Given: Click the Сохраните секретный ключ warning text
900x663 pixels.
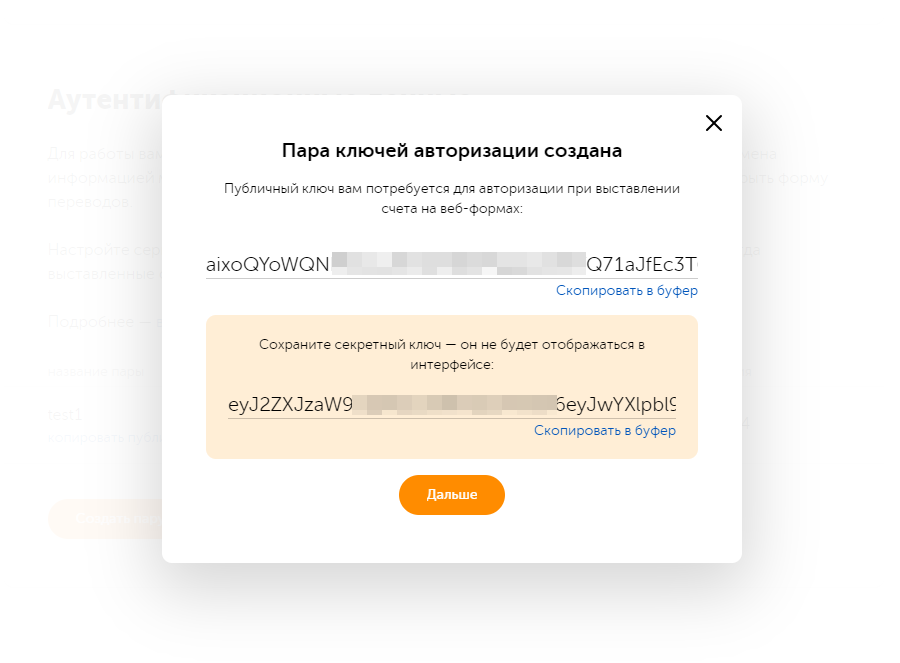Looking at the screenshot, I should pyautogui.click(x=452, y=355).
